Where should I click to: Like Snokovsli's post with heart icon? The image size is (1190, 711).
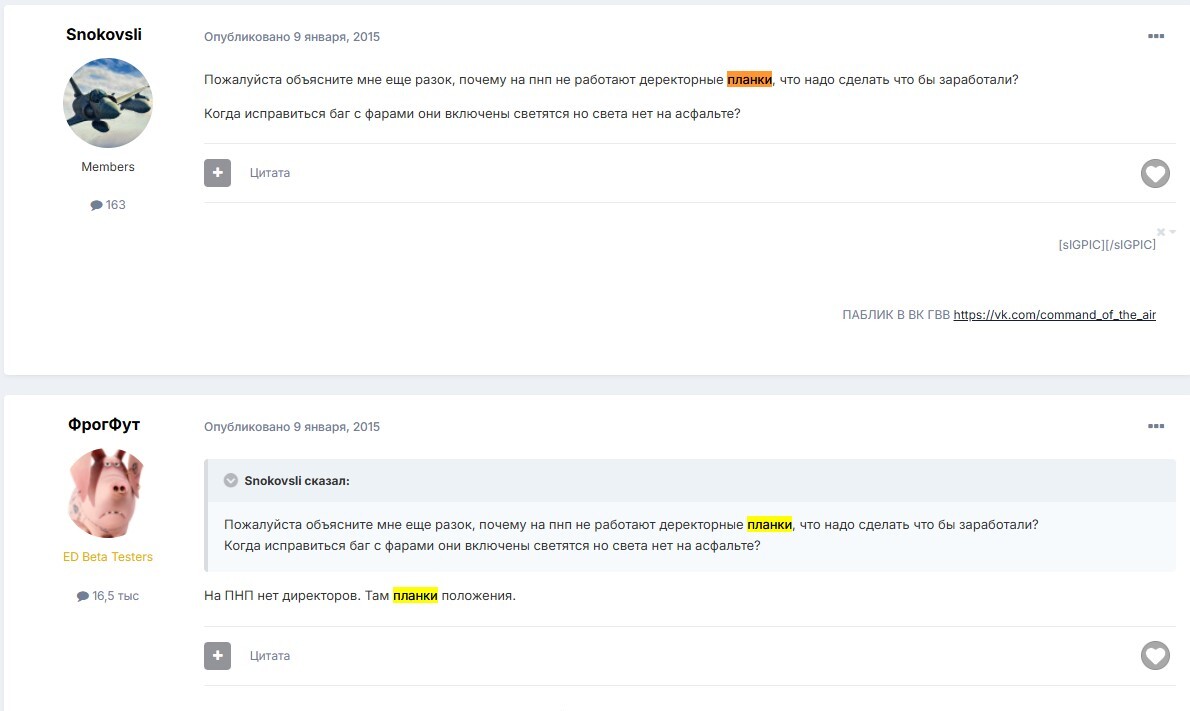1155,174
